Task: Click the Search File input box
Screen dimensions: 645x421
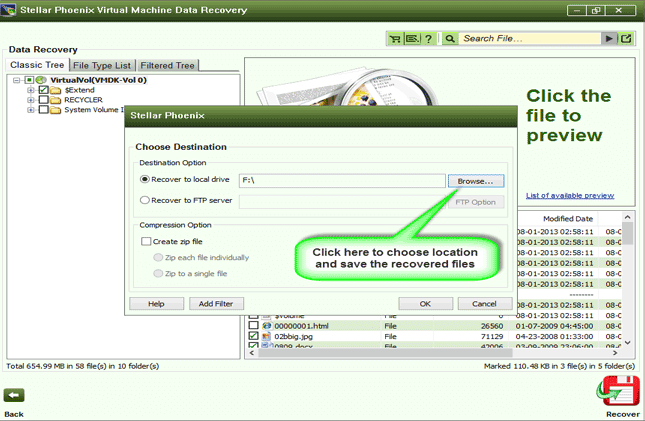Action: [530, 39]
